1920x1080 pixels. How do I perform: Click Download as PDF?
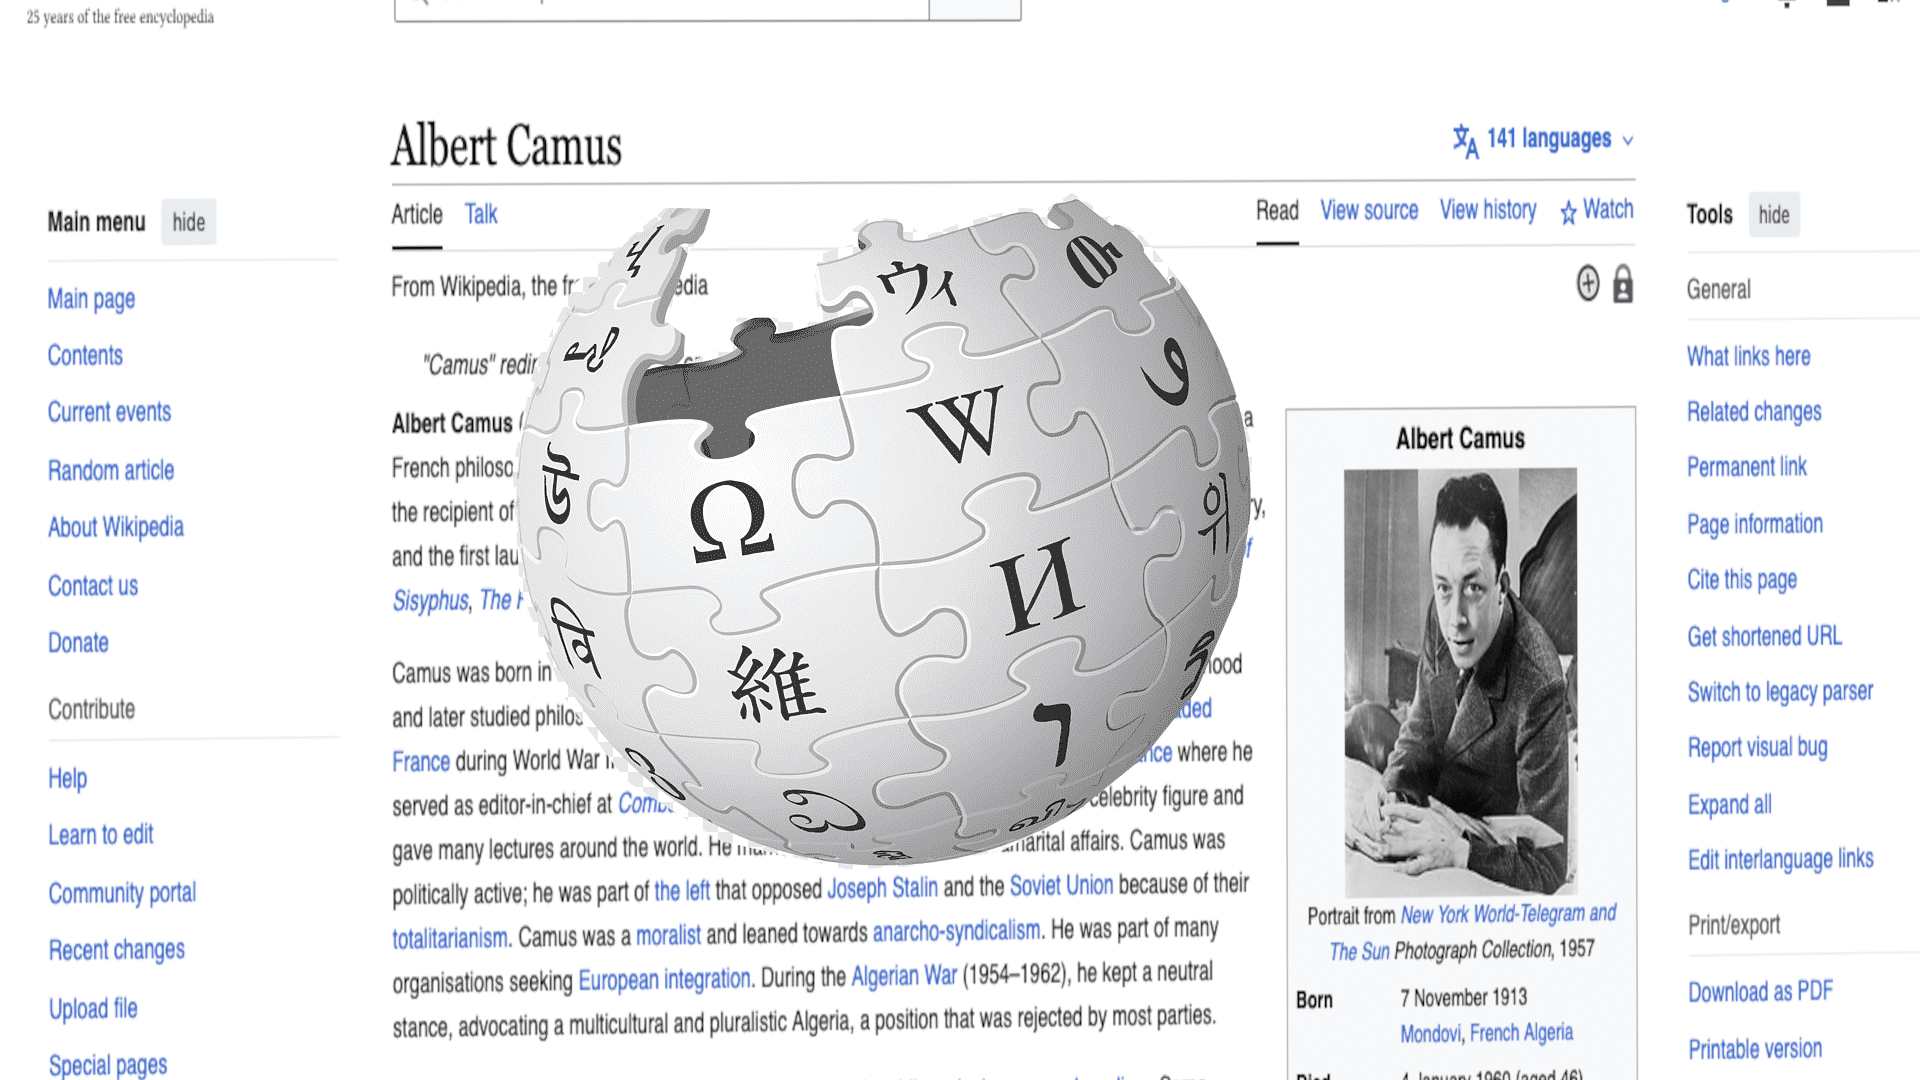point(1760,992)
